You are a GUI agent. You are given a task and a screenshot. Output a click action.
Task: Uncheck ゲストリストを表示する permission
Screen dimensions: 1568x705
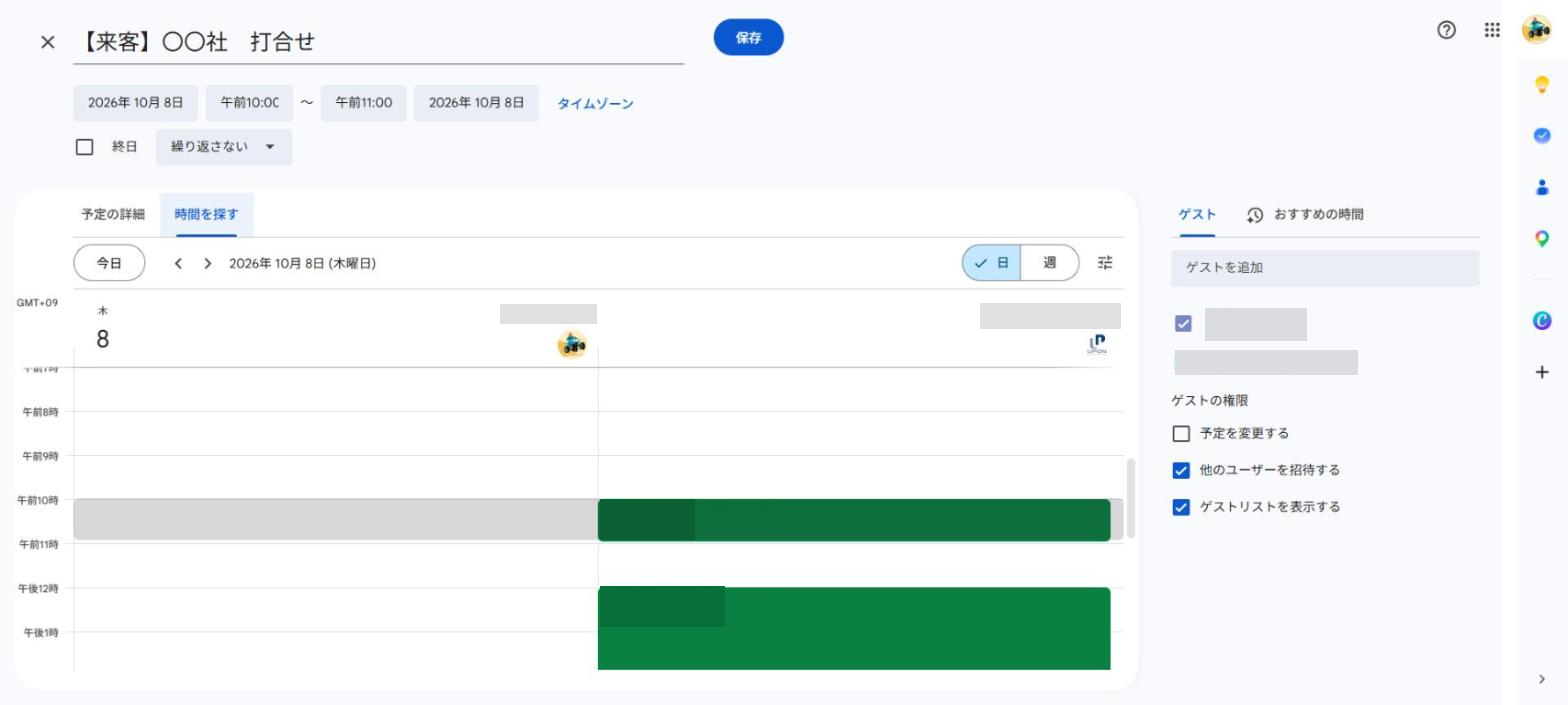(1181, 507)
